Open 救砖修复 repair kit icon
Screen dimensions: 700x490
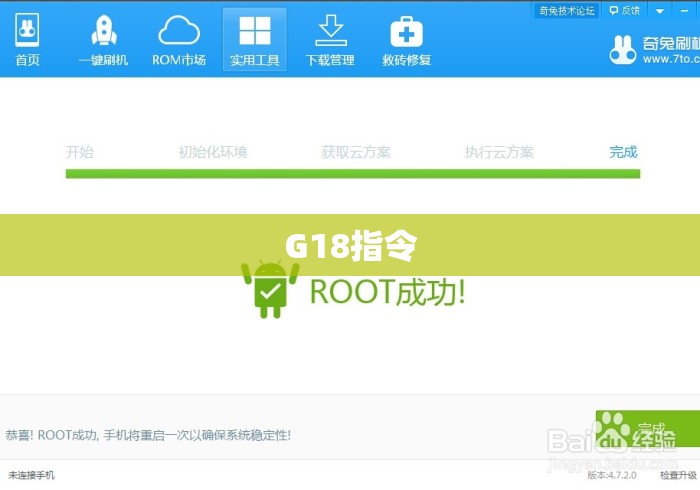pyautogui.click(x=406, y=40)
